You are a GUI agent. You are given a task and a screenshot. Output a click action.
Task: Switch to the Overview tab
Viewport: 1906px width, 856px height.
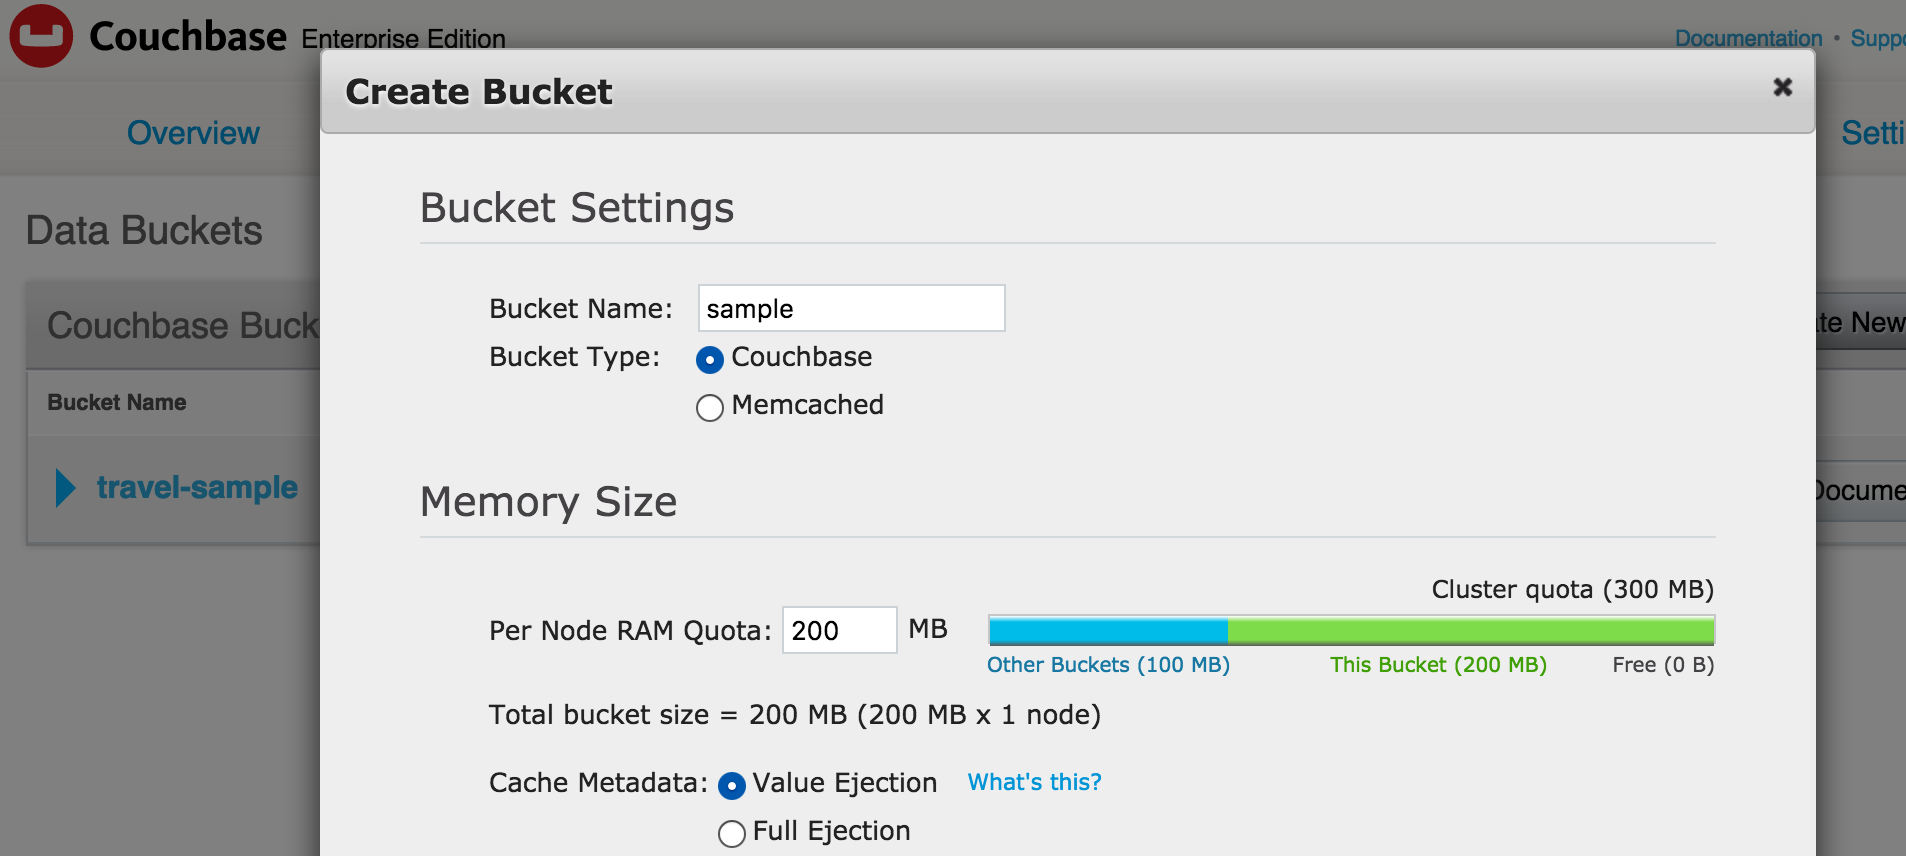pos(193,133)
